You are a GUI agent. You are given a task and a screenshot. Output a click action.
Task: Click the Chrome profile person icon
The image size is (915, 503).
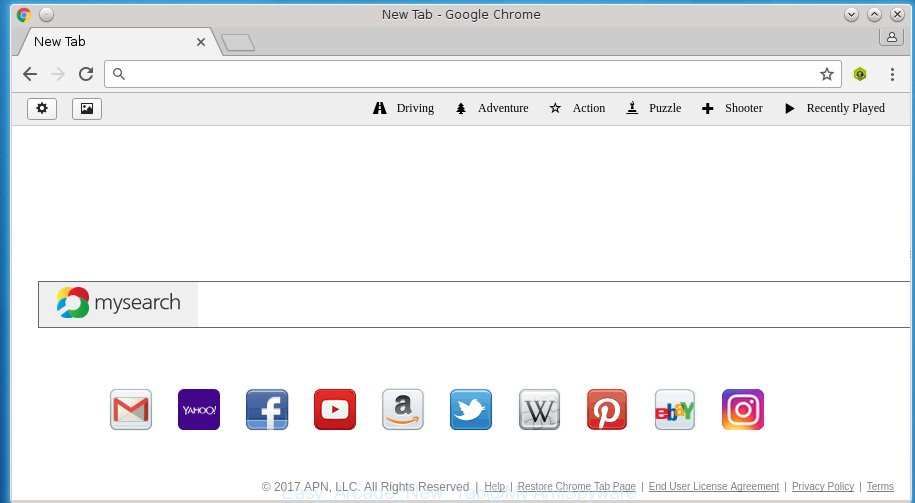[892, 37]
